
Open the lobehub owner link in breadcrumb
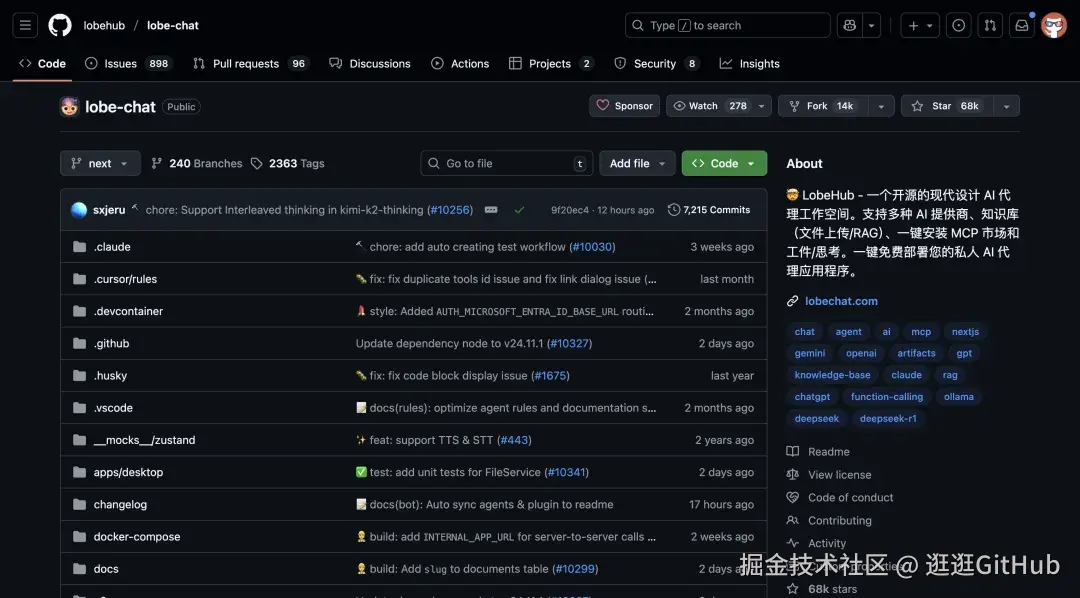(x=104, y=25)
